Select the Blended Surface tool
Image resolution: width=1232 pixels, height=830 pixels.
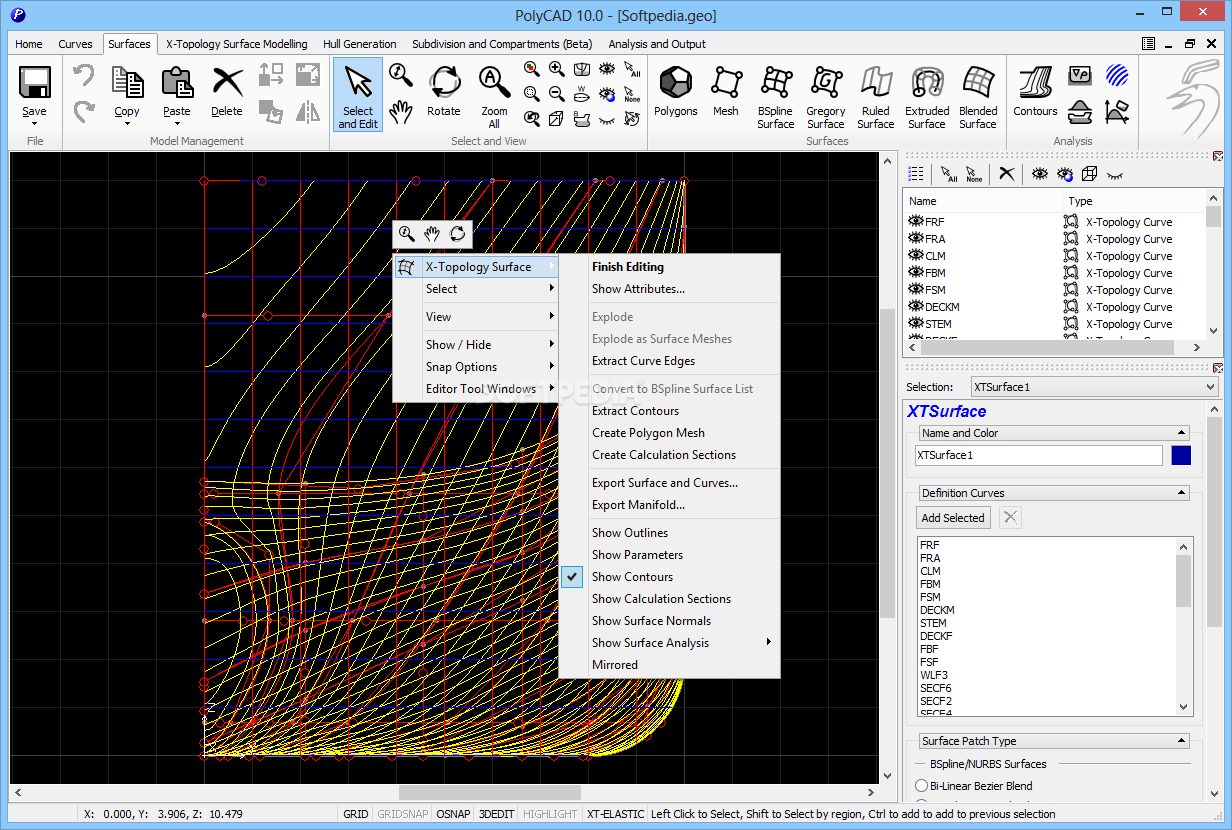pyautogui.click(x=978, y=97)
